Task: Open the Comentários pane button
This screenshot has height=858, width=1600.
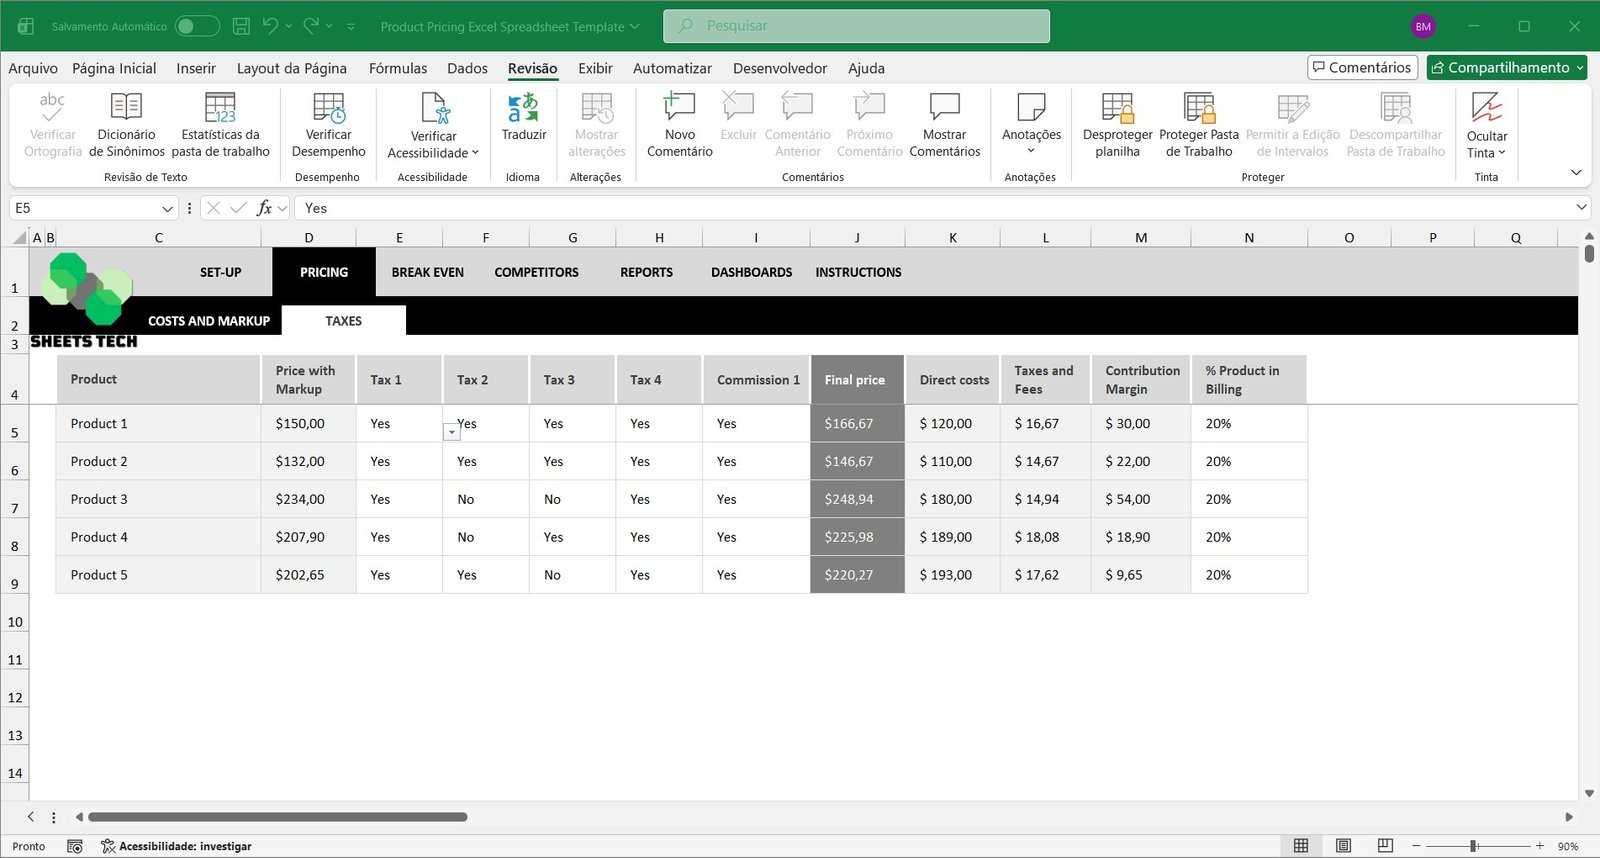Action: 1362,67
